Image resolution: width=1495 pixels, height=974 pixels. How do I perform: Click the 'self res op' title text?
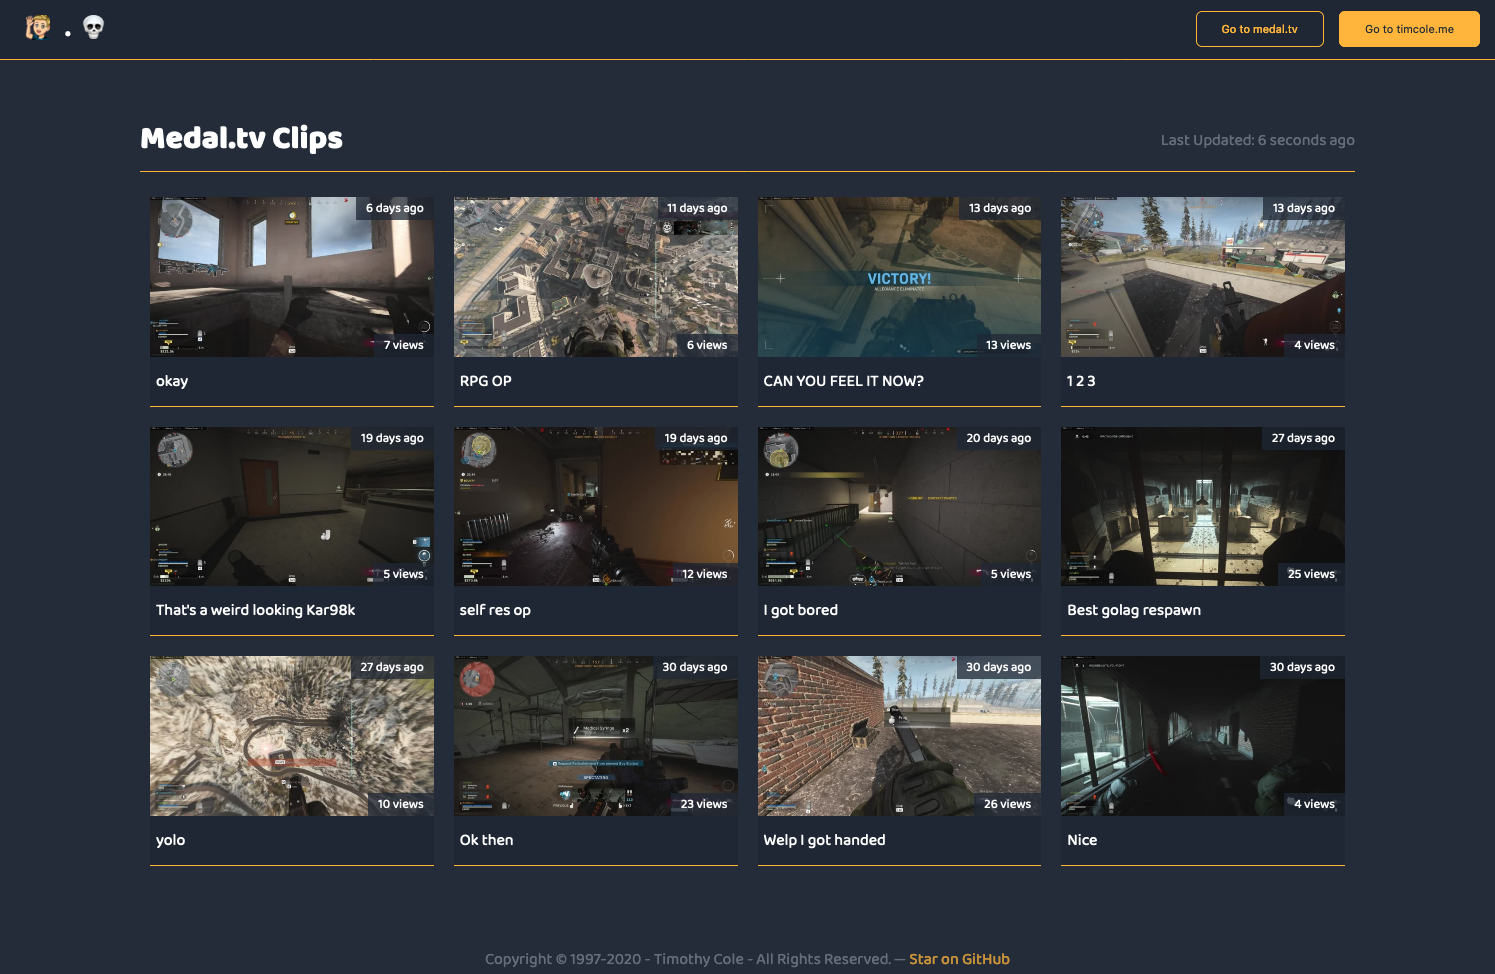pyautogui.click(x=495, y=610)
